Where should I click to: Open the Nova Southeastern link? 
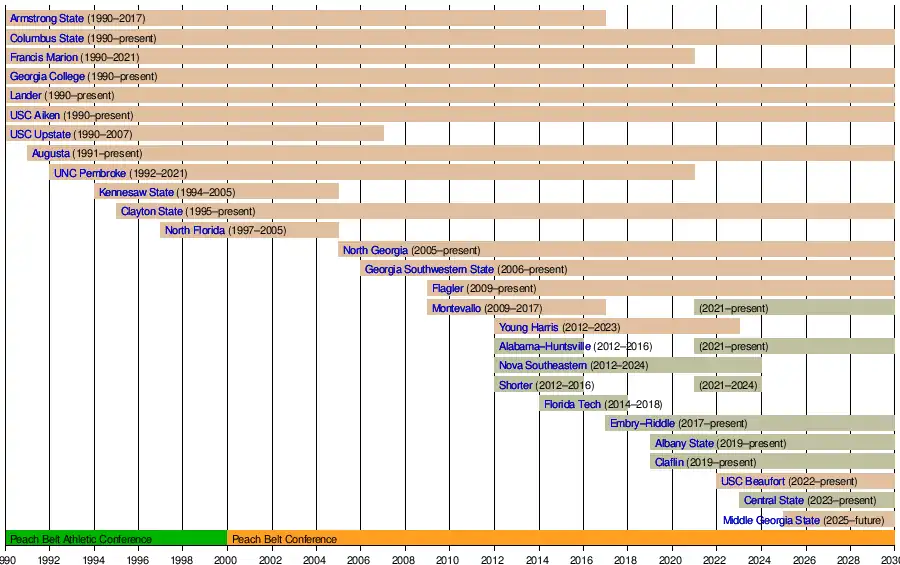pos(542,366)
